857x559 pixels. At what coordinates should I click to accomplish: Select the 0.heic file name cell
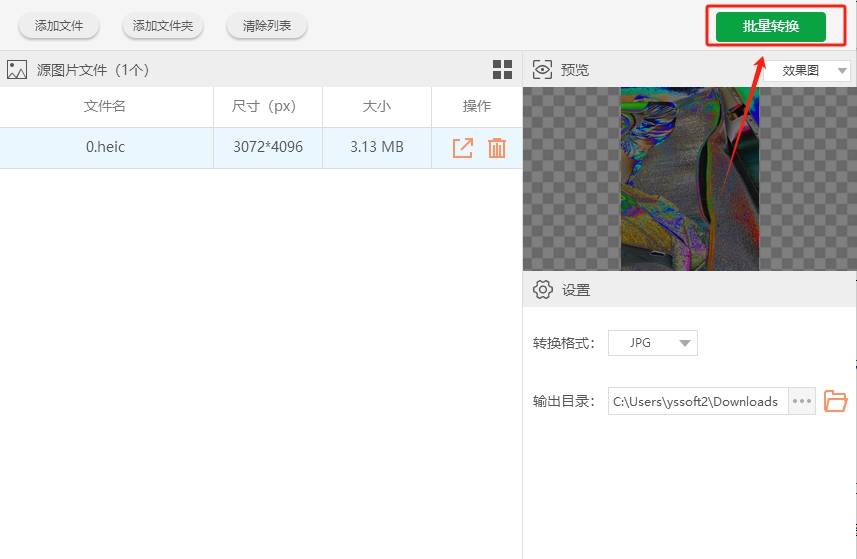click(106, 148)
